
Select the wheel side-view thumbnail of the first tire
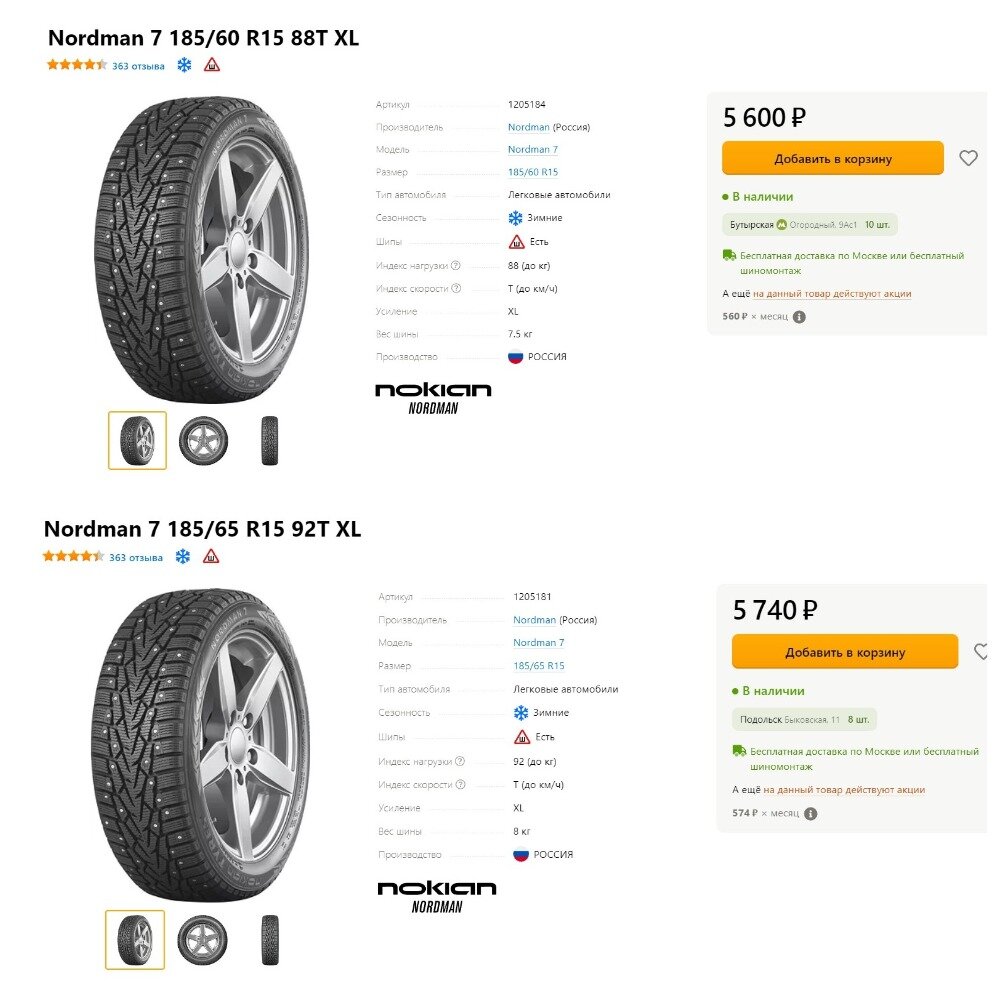203,440
